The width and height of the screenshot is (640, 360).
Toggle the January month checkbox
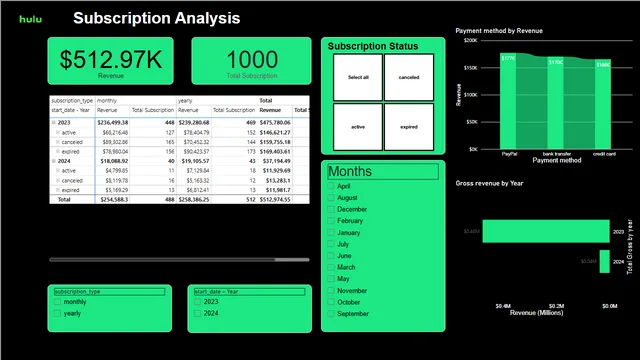coord(331,232)
